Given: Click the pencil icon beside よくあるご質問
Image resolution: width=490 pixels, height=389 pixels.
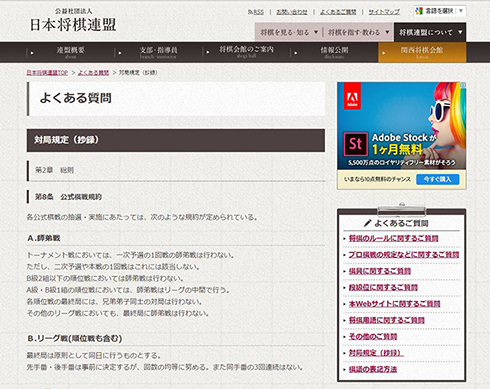Looking at the screenshot, I should pyautogui.click(x=367, y=223).
